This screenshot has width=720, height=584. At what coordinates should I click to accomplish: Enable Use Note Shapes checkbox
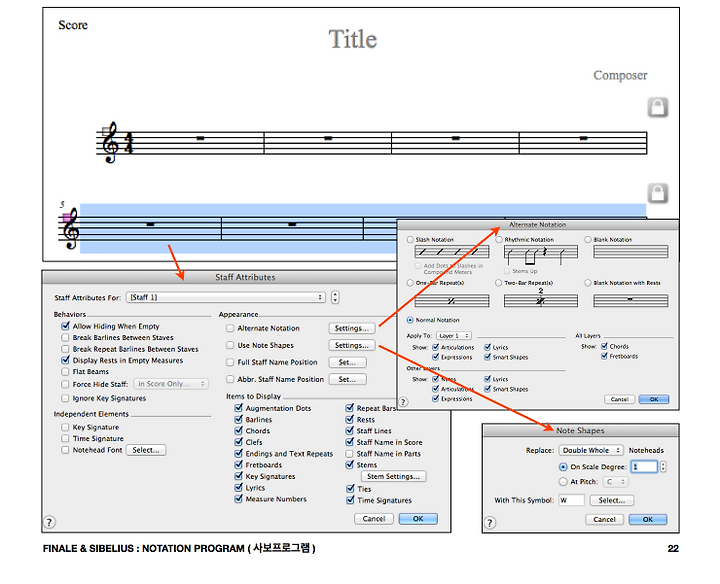[x=230, y=345]
